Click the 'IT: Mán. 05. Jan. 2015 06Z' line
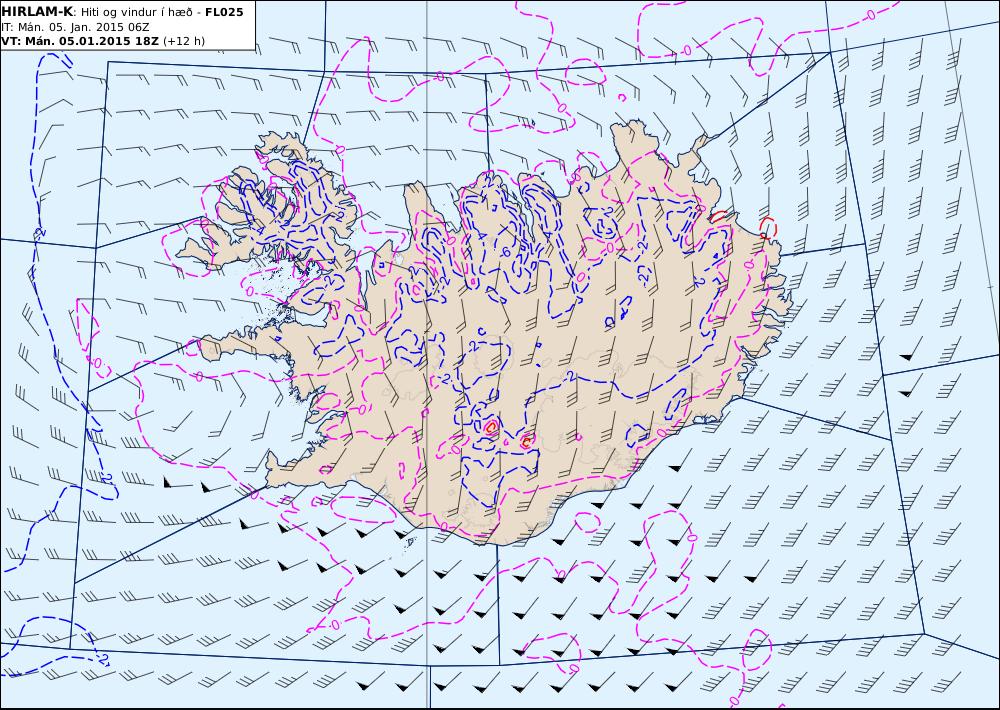 point(75,27)
